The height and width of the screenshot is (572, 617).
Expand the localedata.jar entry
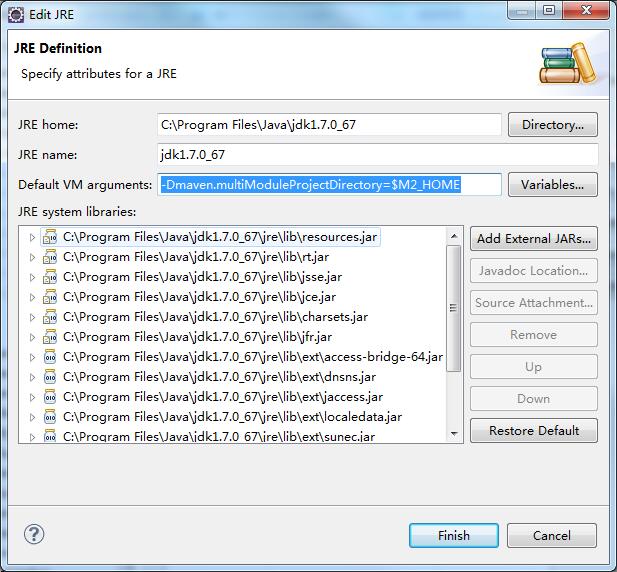pyautogui.click(x=32, y=417)
